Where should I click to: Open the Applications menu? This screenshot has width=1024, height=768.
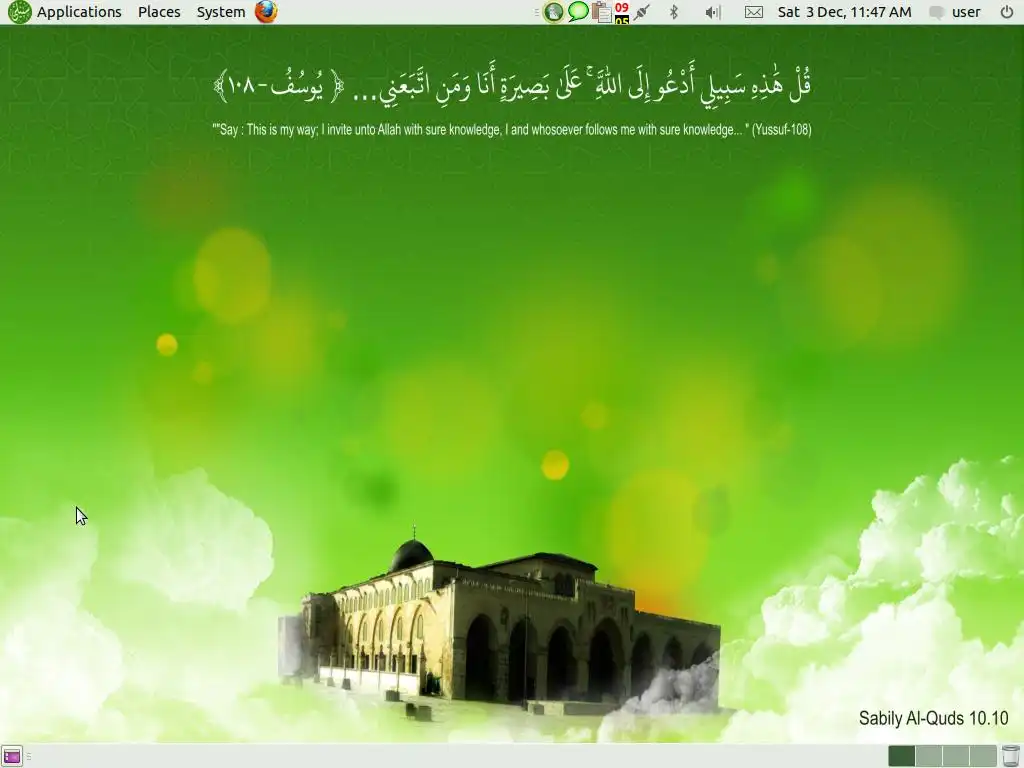point(79,12)
